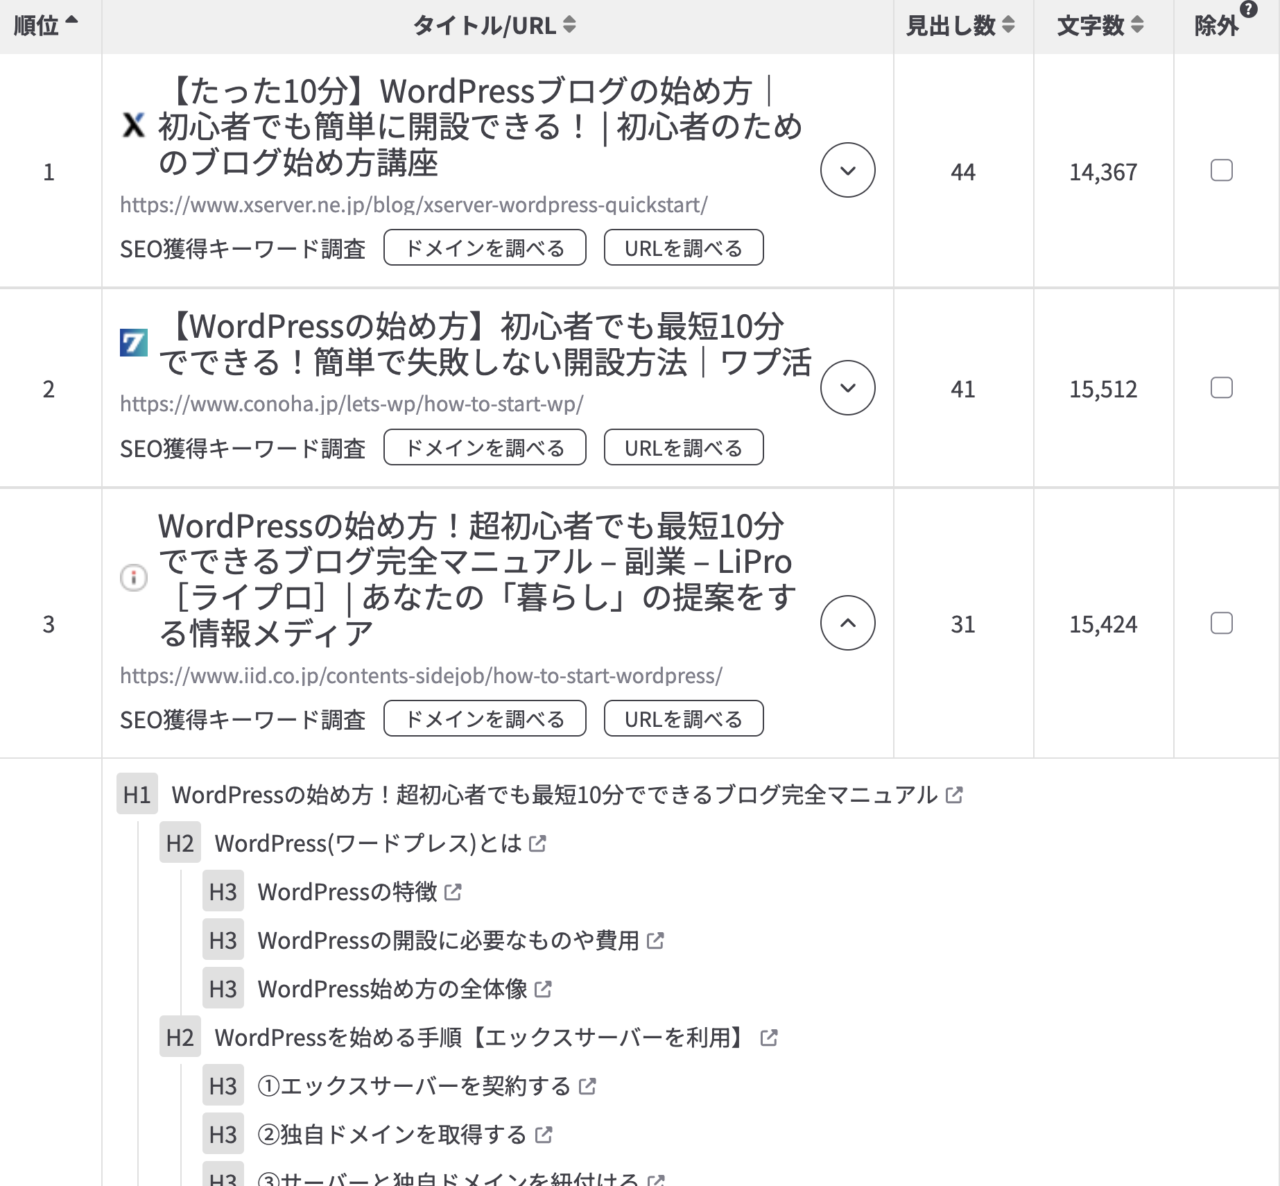This screenshot has width=1280, height=1186.
Task: Check 除外 checkbox for rank 3
Action: click(x=1222, y=624)
